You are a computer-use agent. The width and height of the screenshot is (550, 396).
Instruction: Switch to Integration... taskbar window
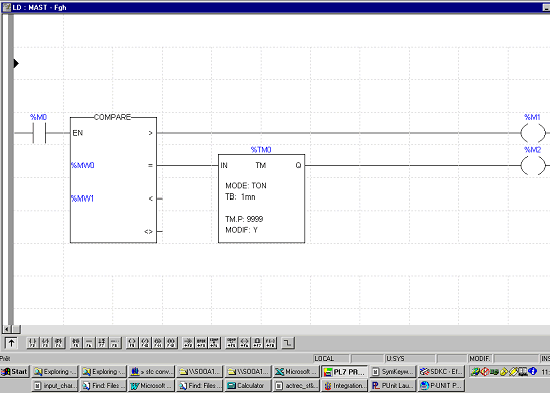coord(345,385)
